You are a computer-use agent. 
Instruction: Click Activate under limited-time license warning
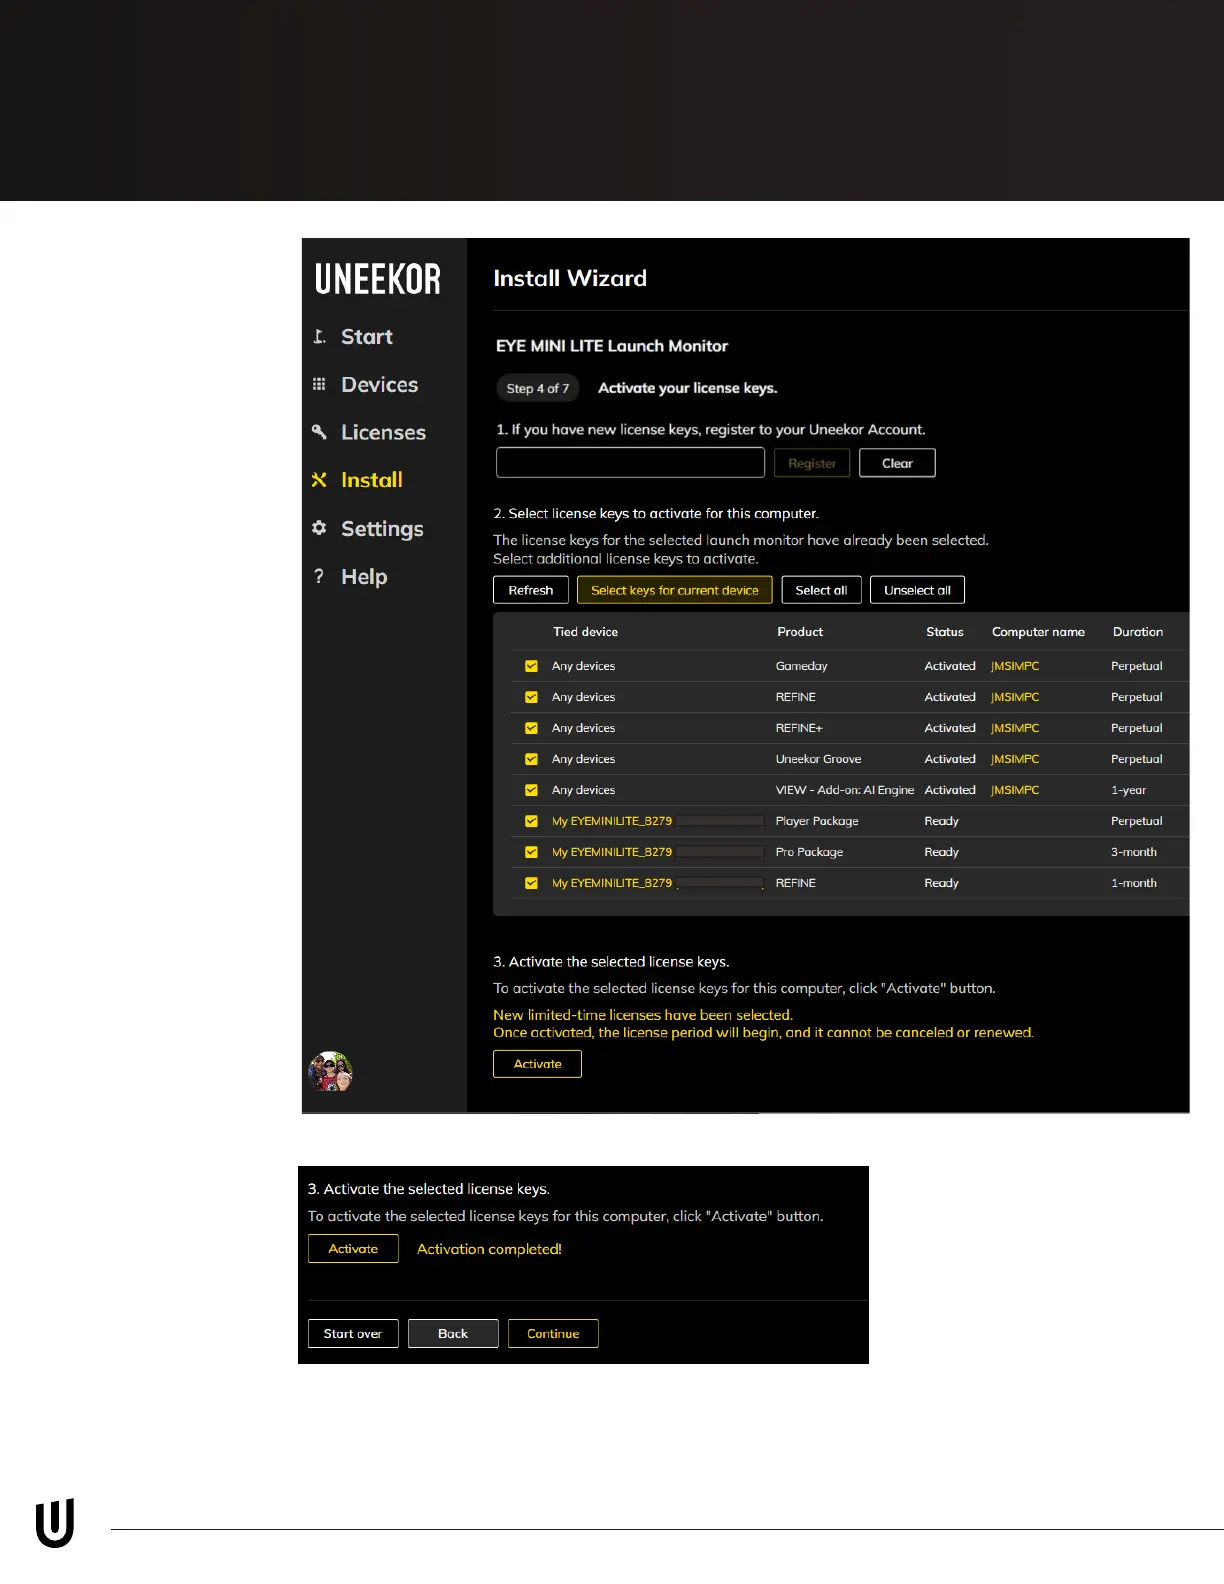pos(537,1064)
